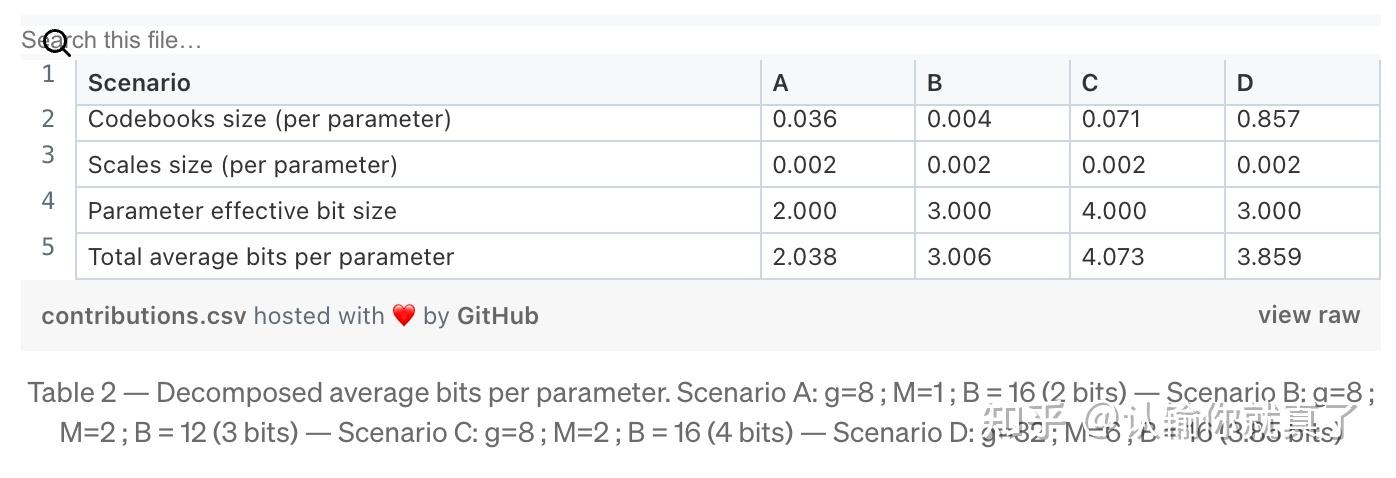Click the 'Codebooks size (per parameter)' cell
The height and width of the screenshot is (478, 1396).
[269, 119]
